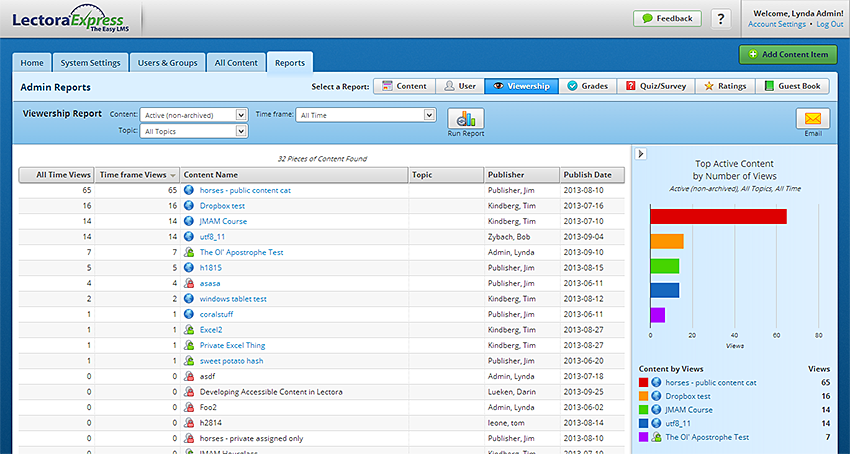Select the Guest Book report type
850x454 pixels.
click(793, 86)
